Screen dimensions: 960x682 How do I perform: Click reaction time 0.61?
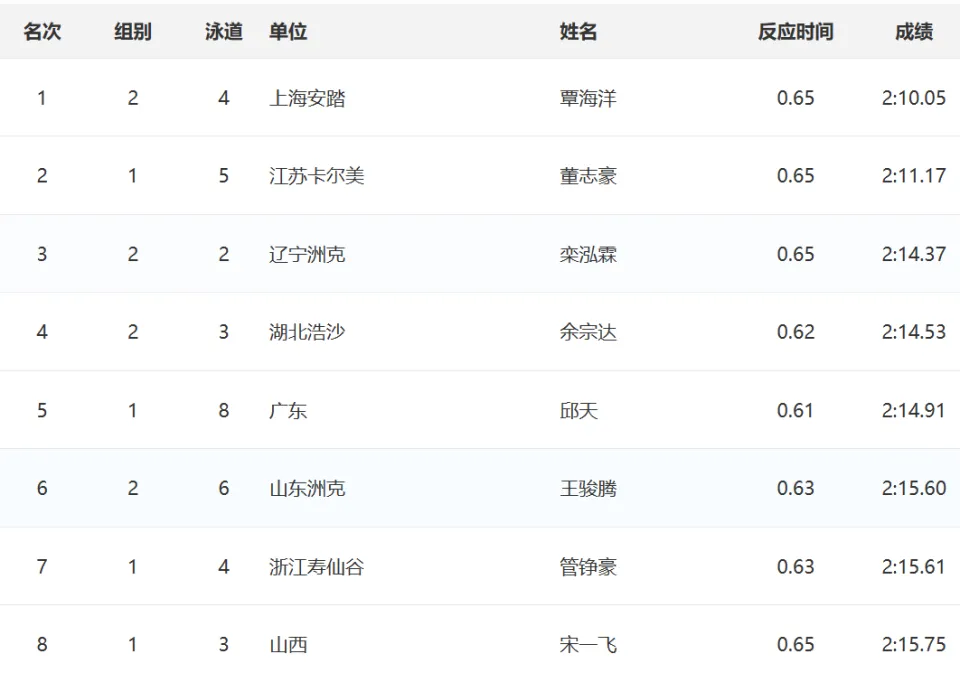point(795,410)
